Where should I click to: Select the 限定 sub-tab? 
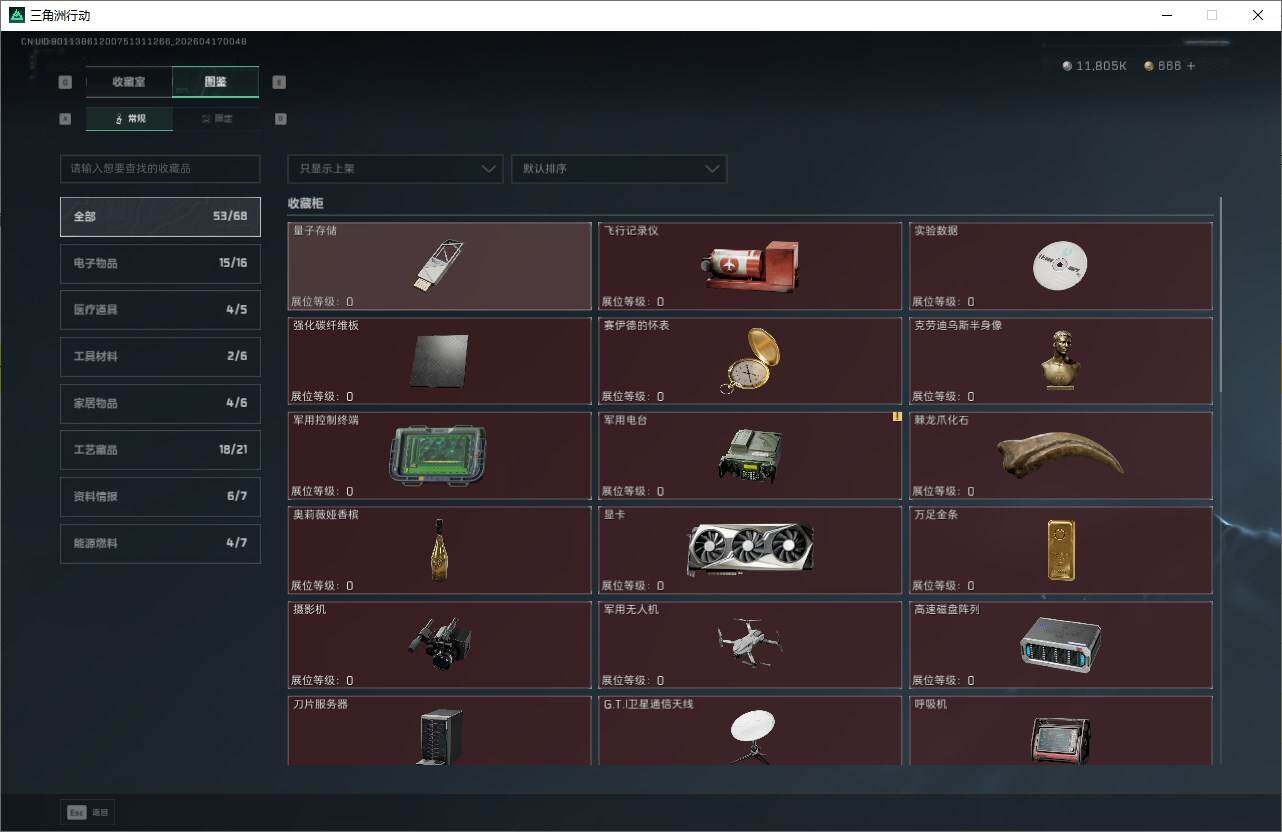click(216, 119)
